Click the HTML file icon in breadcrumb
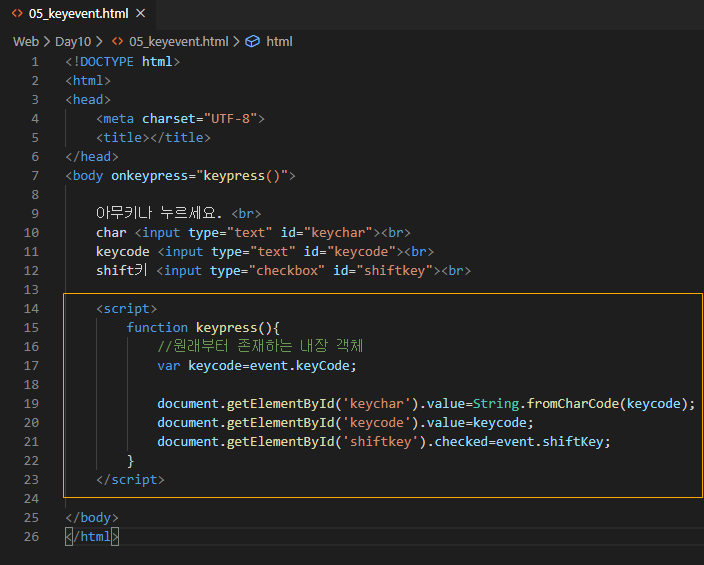 [x=117, y=41]
